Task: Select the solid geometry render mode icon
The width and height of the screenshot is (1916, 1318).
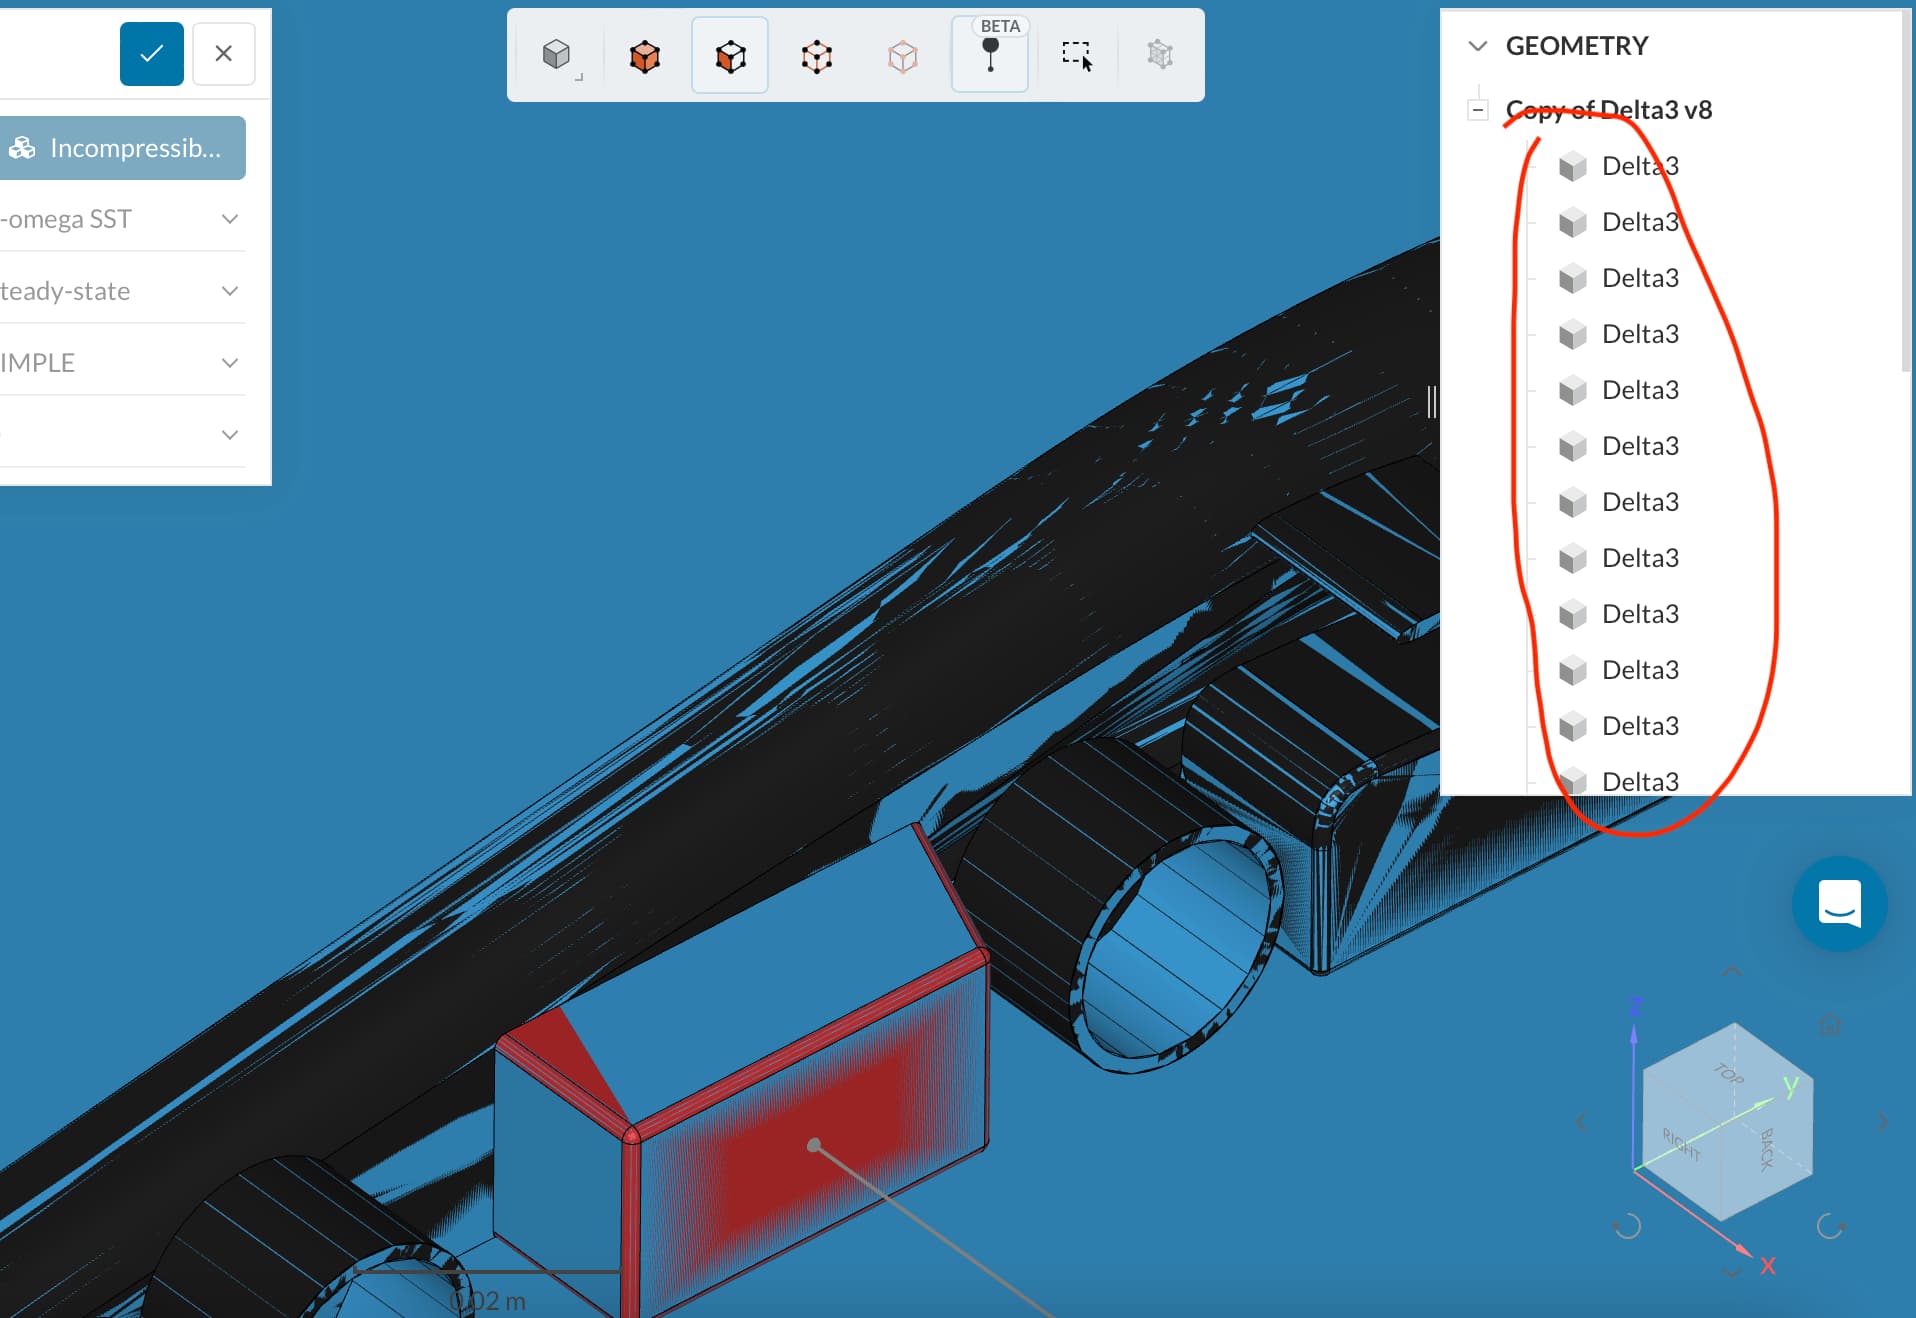Action: (x=557, y=56)
